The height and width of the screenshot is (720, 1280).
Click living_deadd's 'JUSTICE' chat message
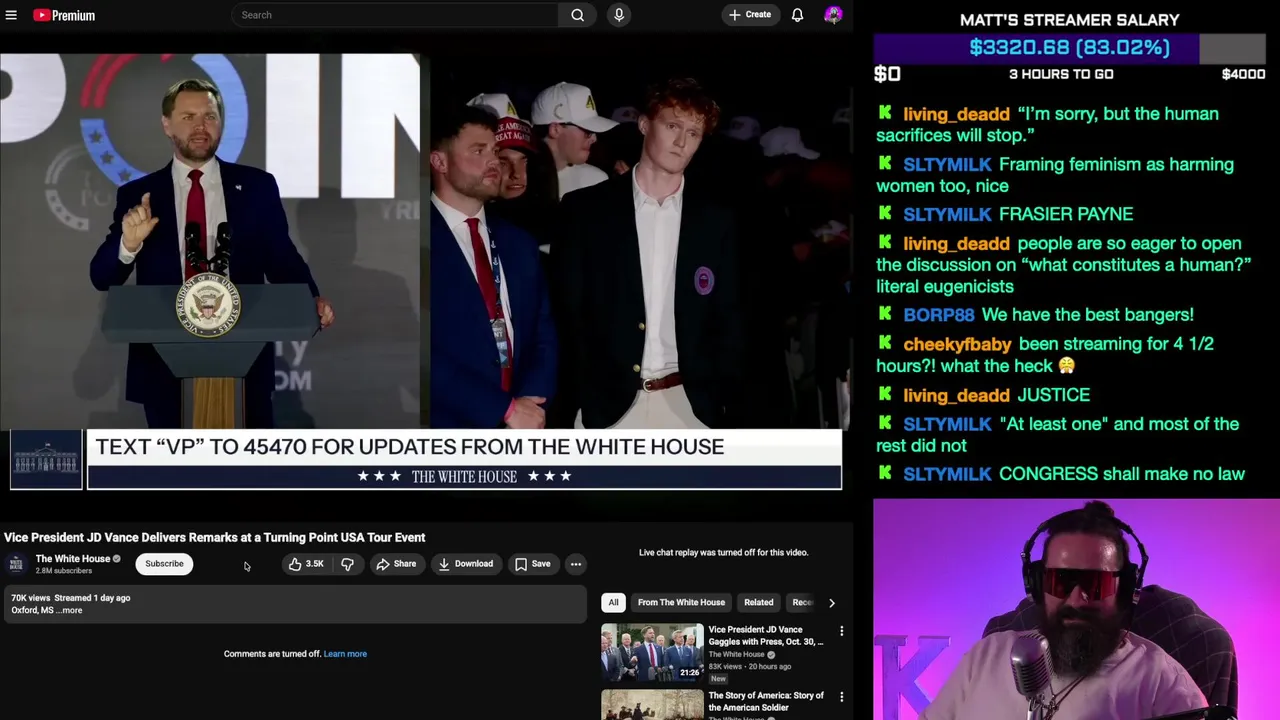point(1054,395)
